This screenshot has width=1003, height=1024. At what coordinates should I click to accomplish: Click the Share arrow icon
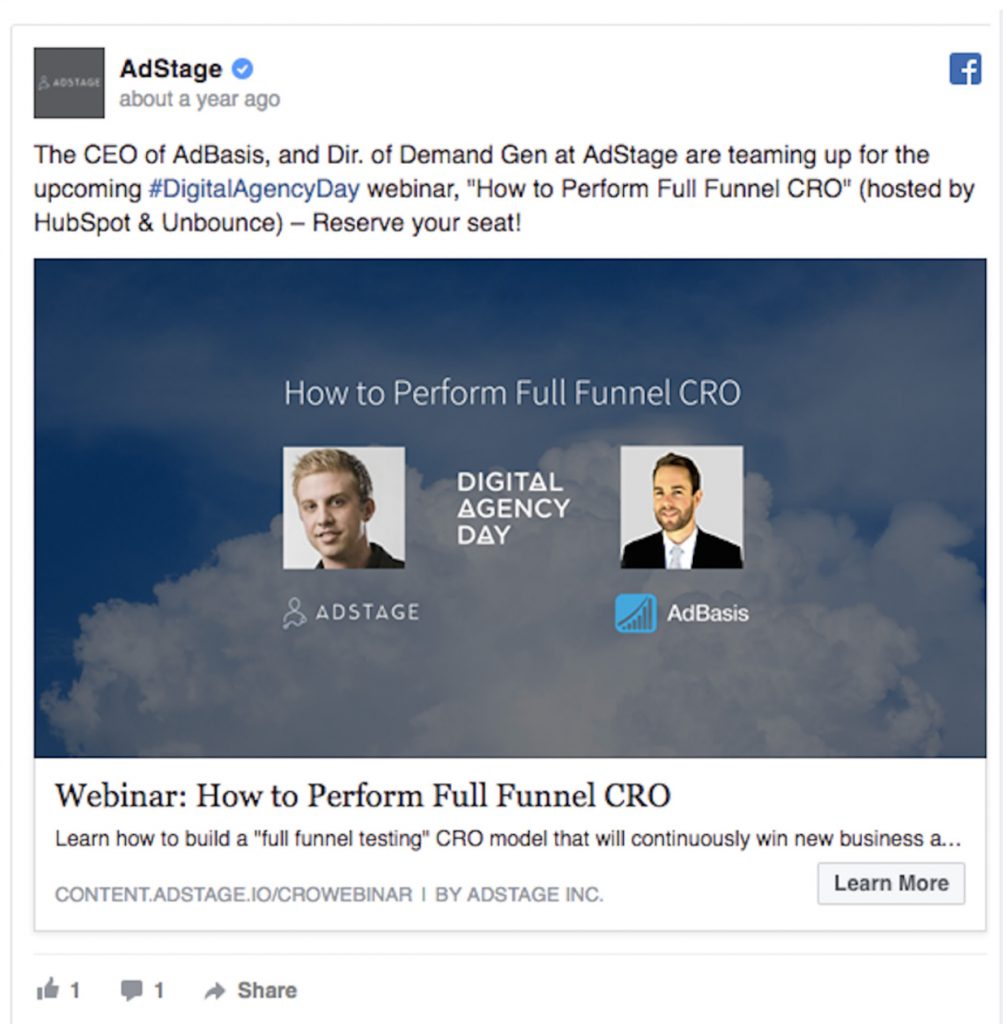pos(213,990)
